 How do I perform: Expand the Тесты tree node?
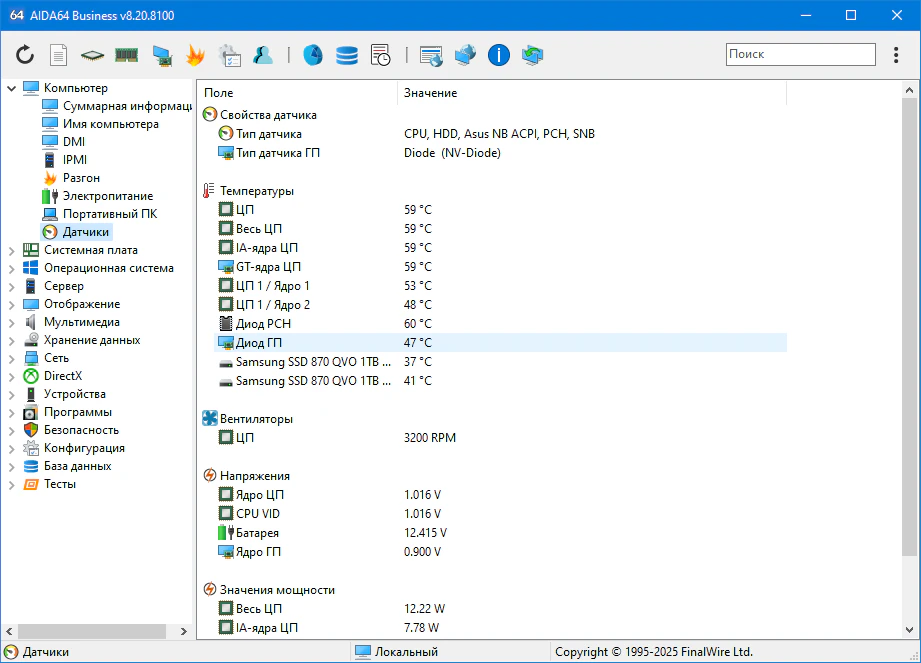(x=11, y=484)
